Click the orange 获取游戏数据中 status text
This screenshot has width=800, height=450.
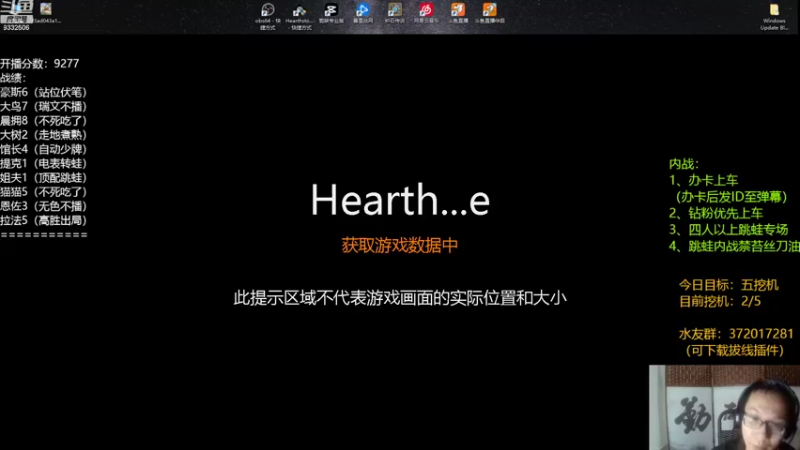click(399, 245)
